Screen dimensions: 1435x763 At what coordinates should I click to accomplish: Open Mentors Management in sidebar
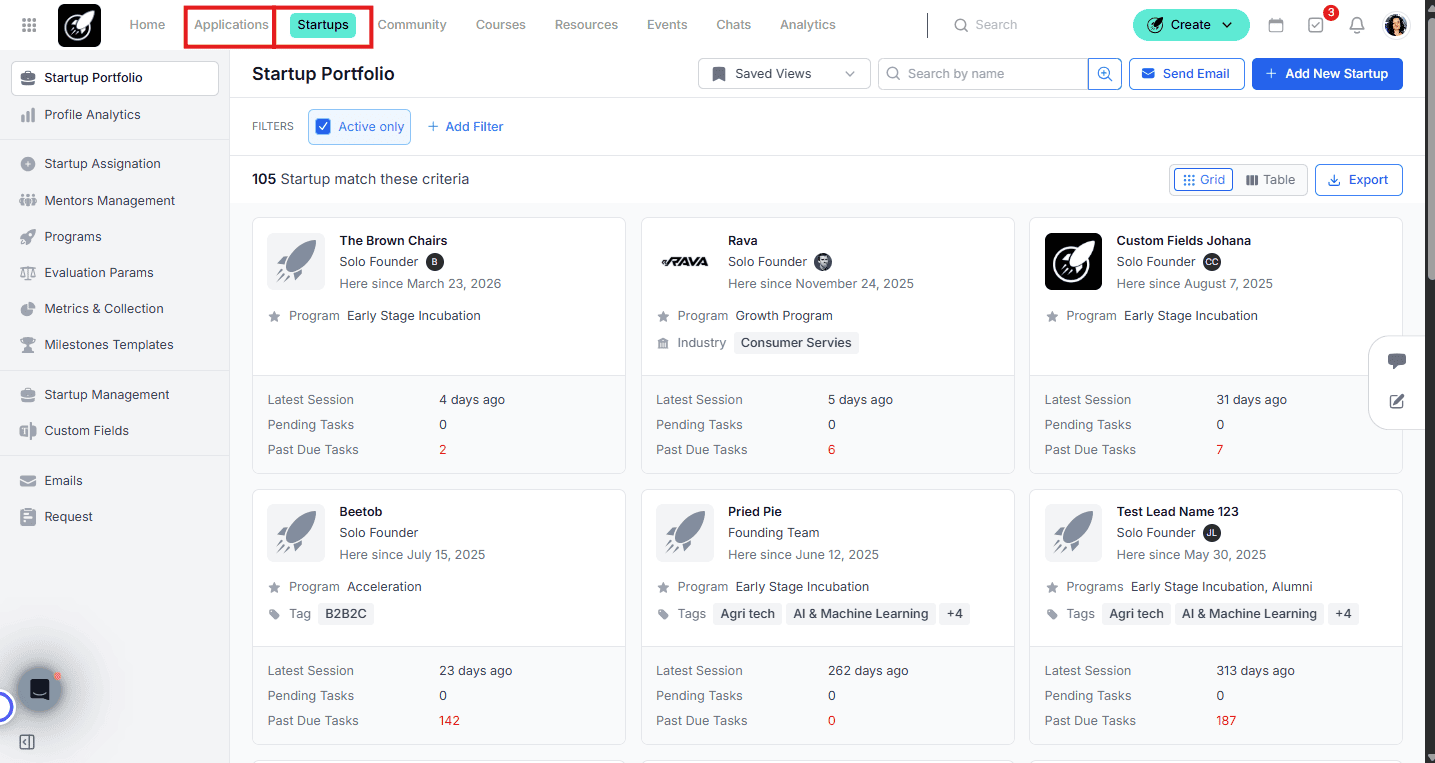pyautogui.click(x=109, y=201)
